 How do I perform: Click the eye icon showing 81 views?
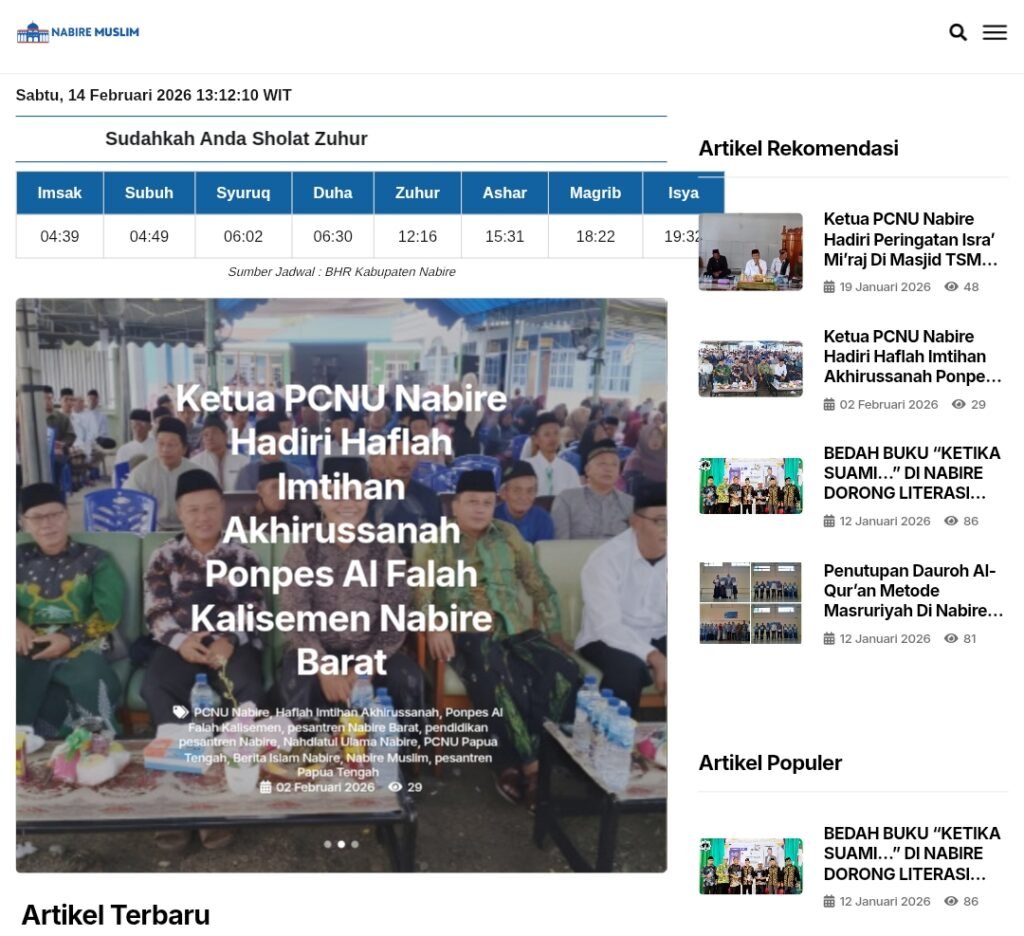(951, 638)
